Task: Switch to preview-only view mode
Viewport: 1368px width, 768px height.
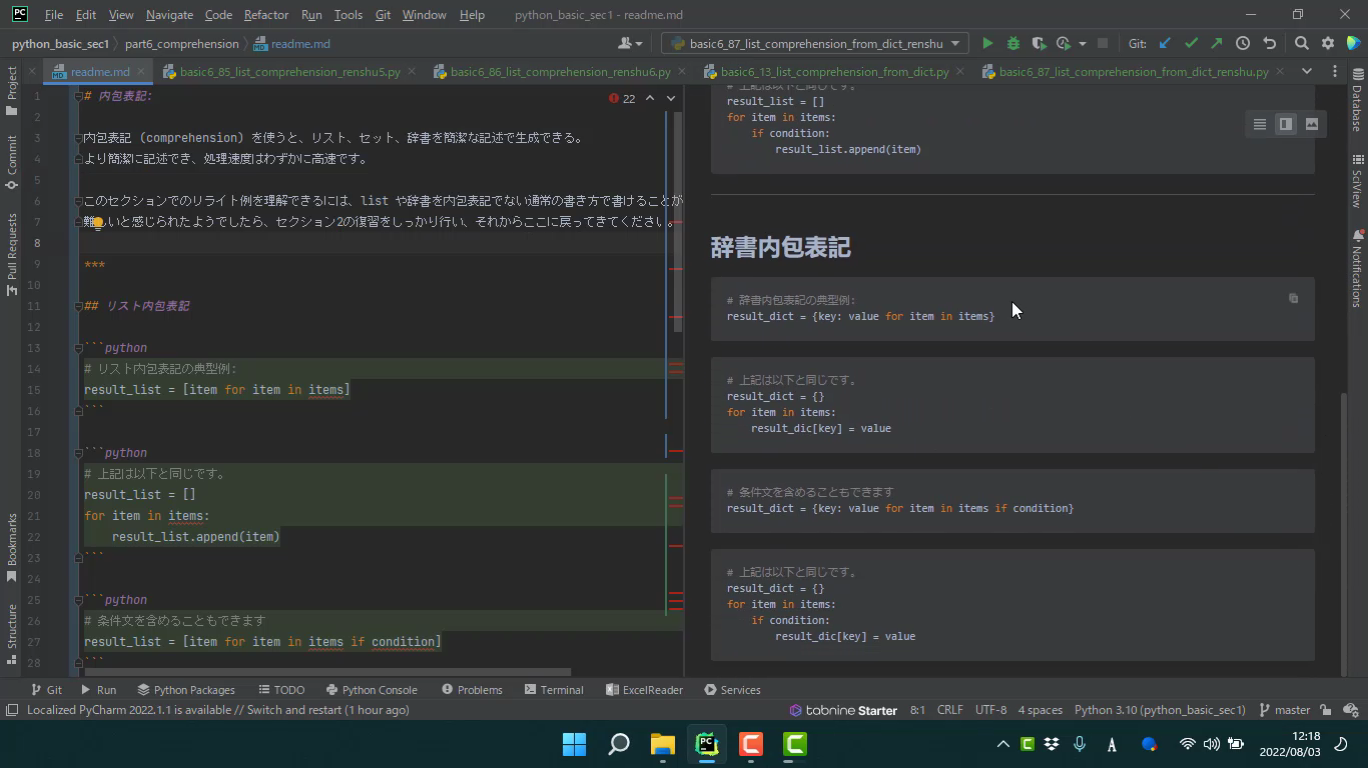Action: click(x=1311, y=124)
